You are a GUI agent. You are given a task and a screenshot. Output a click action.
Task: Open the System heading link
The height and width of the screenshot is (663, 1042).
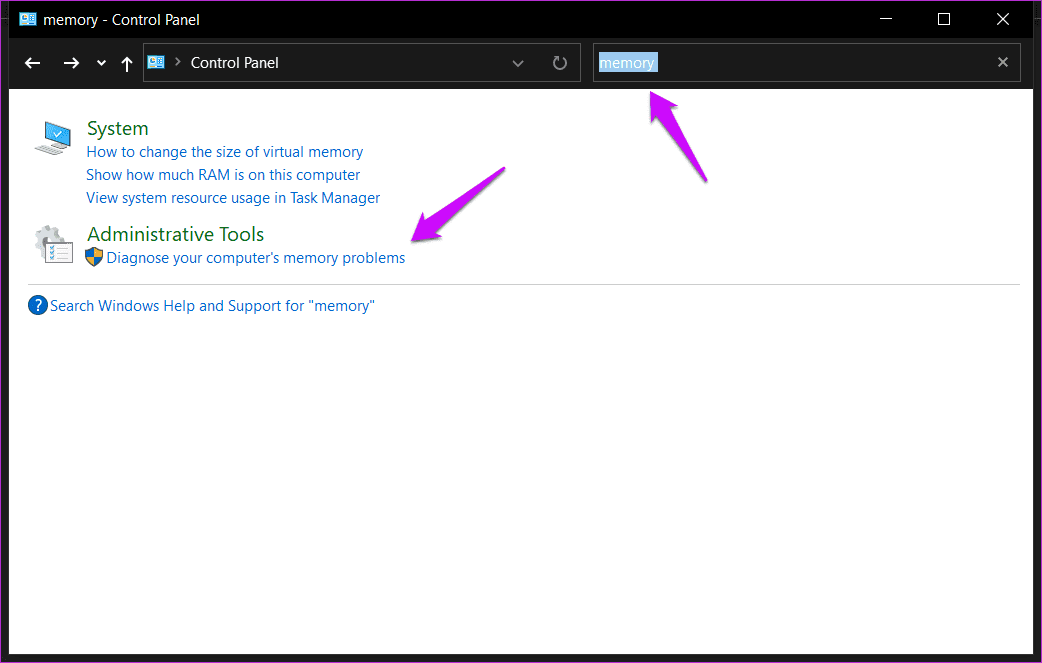[118, 128]
